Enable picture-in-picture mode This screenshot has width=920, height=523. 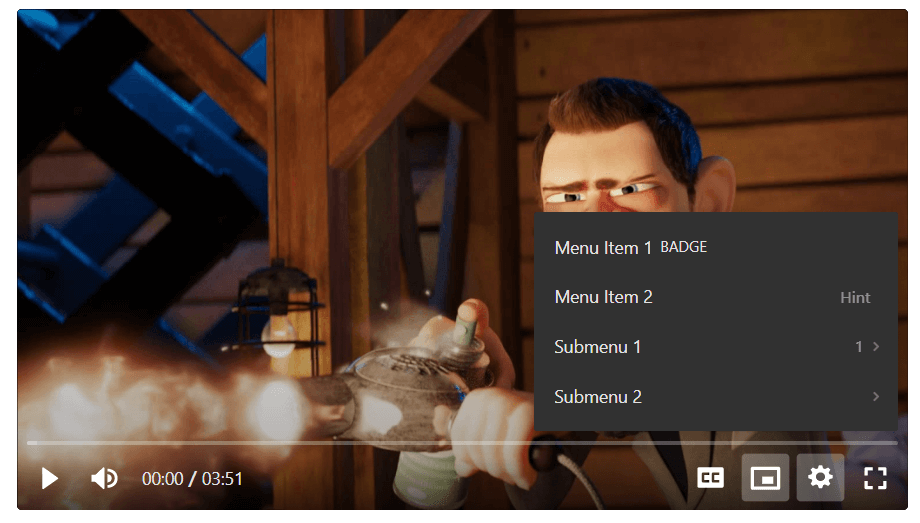(765, 478)
